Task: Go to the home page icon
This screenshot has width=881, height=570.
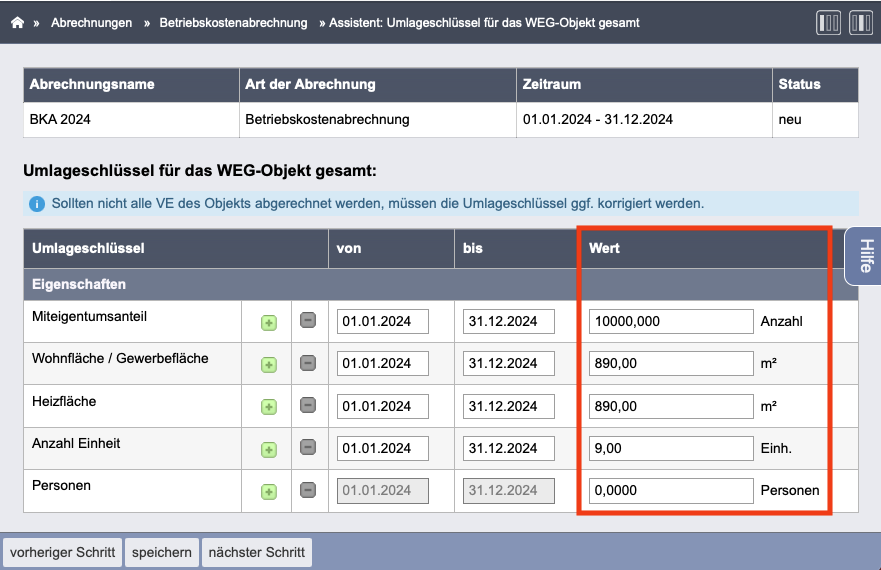Action: (x=17, y=22)
